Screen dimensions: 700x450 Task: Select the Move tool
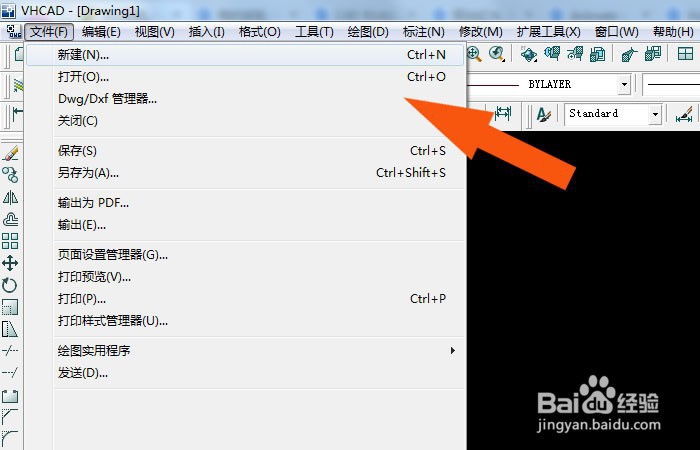pyautogui.click(x=10, y=263)
